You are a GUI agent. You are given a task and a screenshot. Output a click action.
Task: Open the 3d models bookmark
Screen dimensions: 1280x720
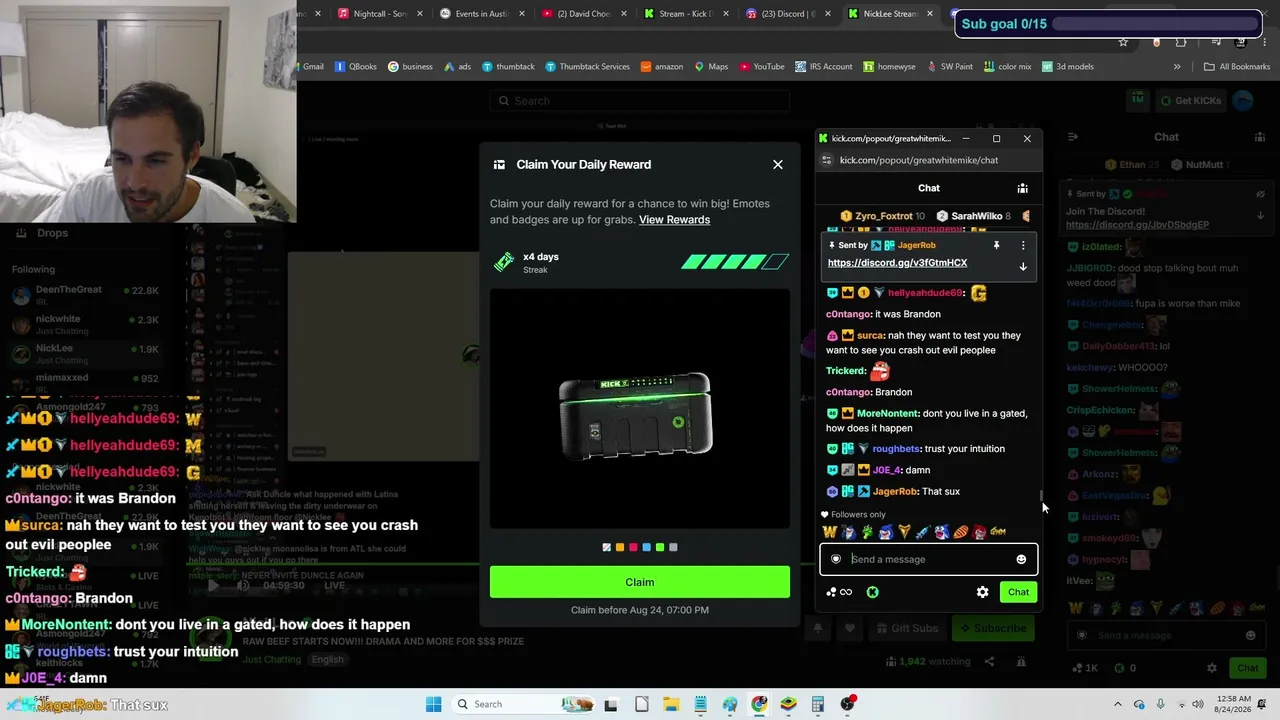point(1068,67)
